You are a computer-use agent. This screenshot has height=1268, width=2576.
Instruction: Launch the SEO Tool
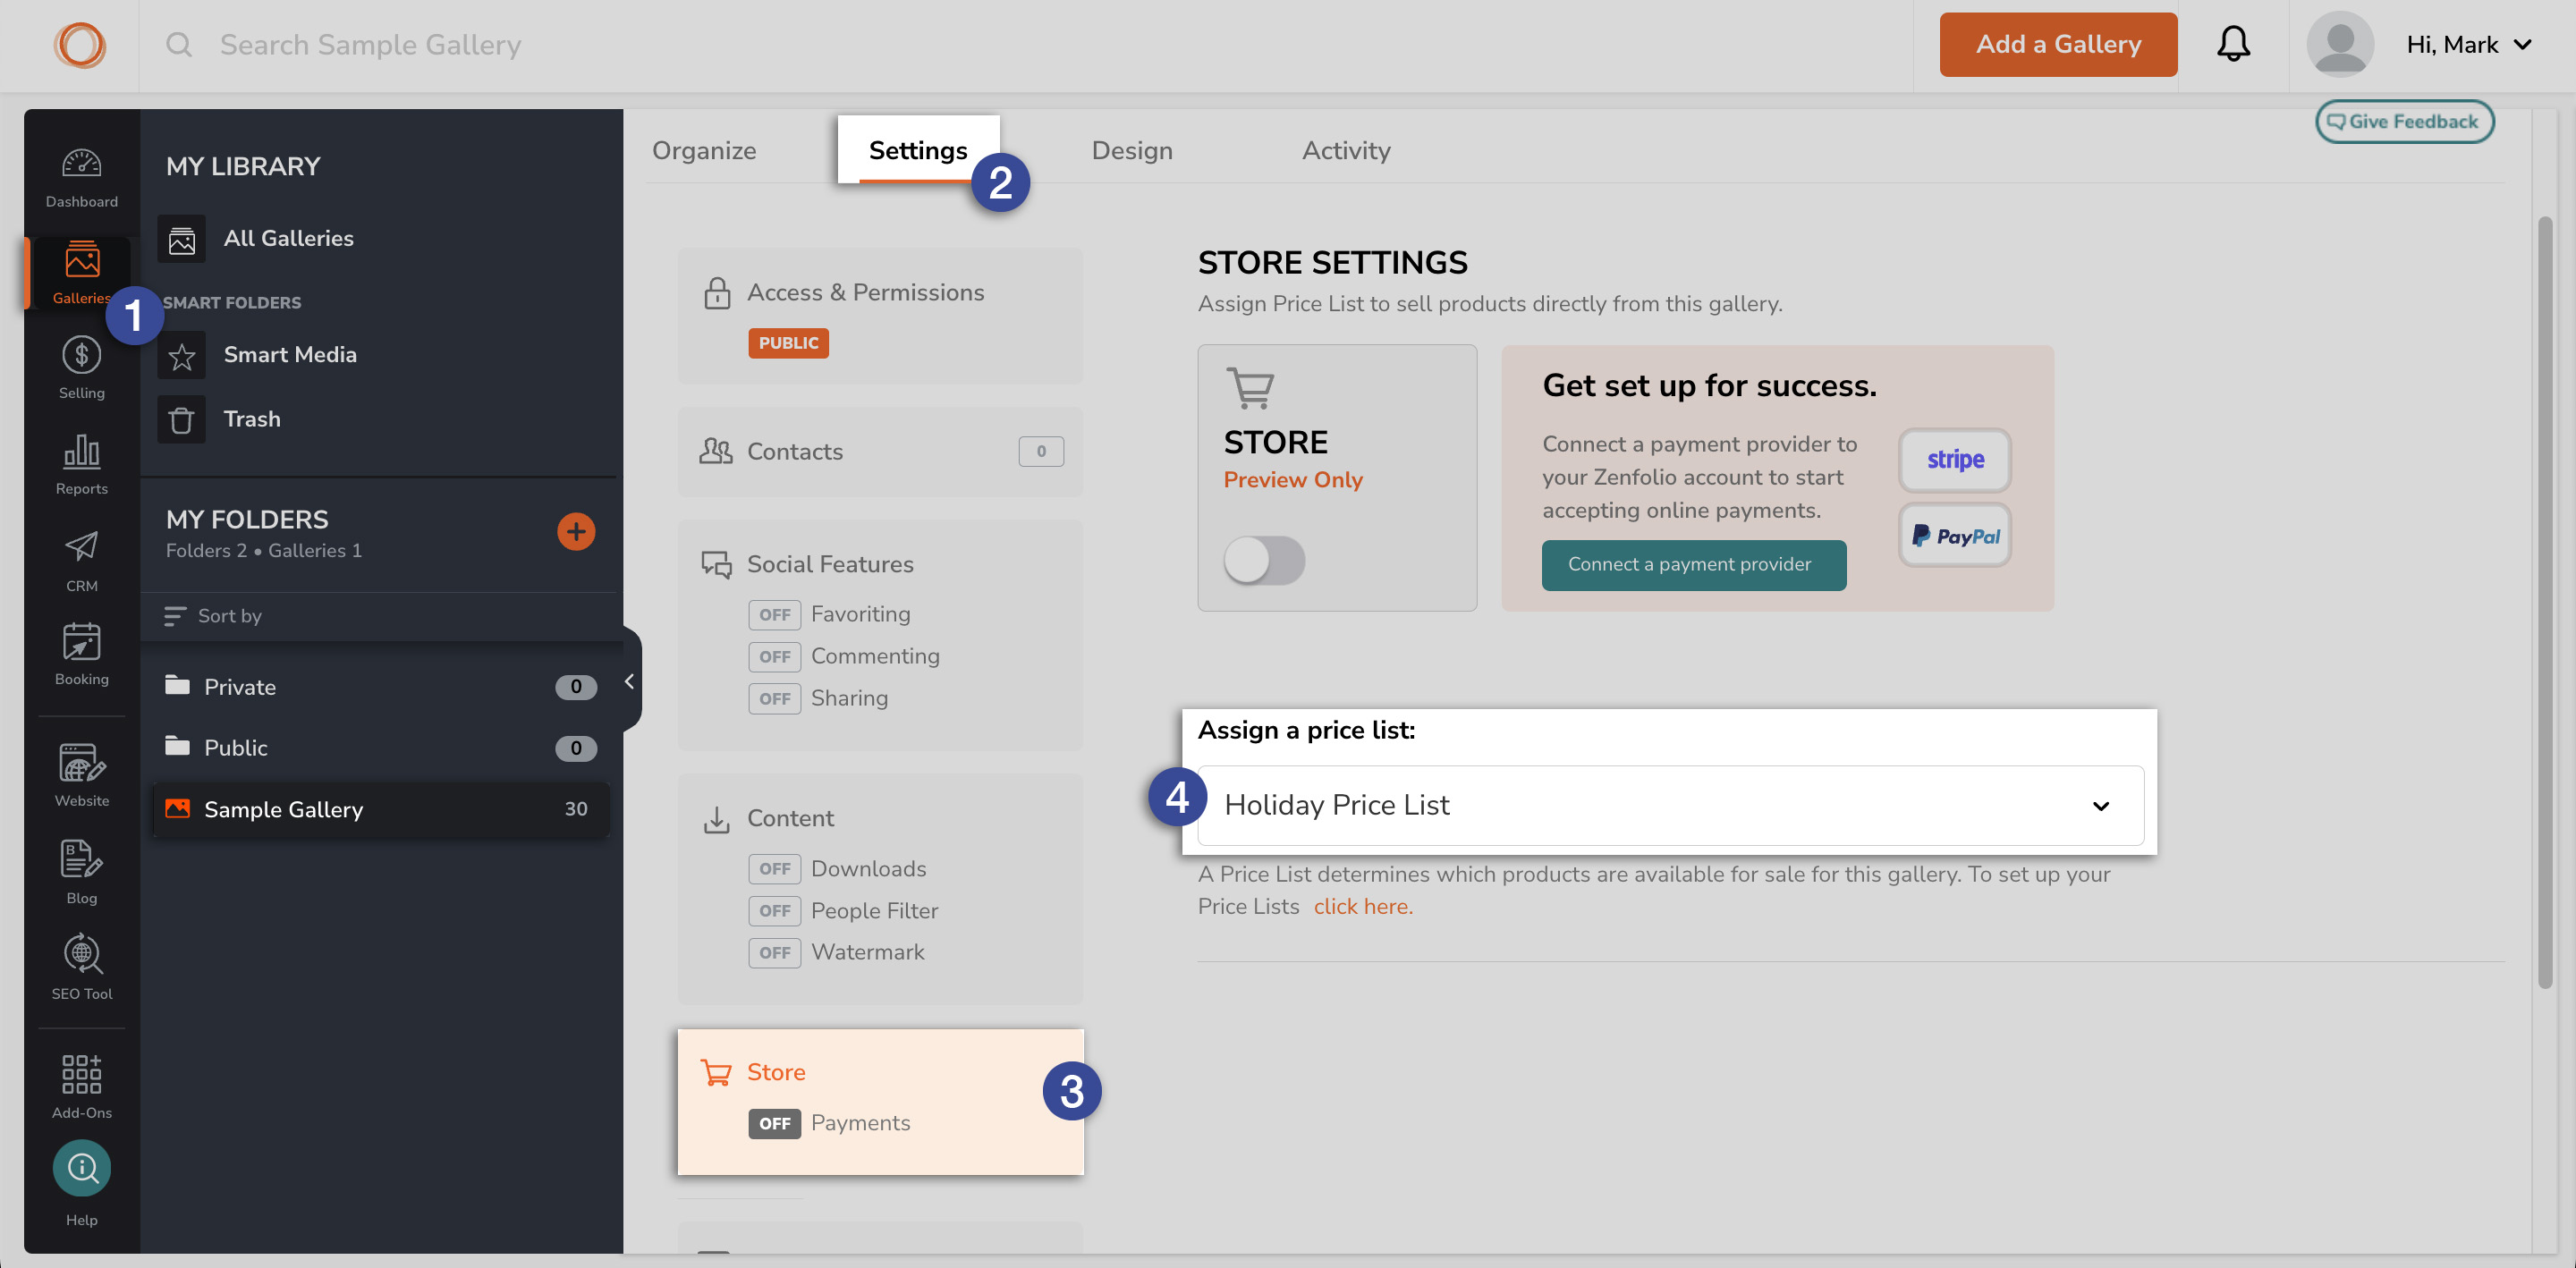click(x=81, y=967)
